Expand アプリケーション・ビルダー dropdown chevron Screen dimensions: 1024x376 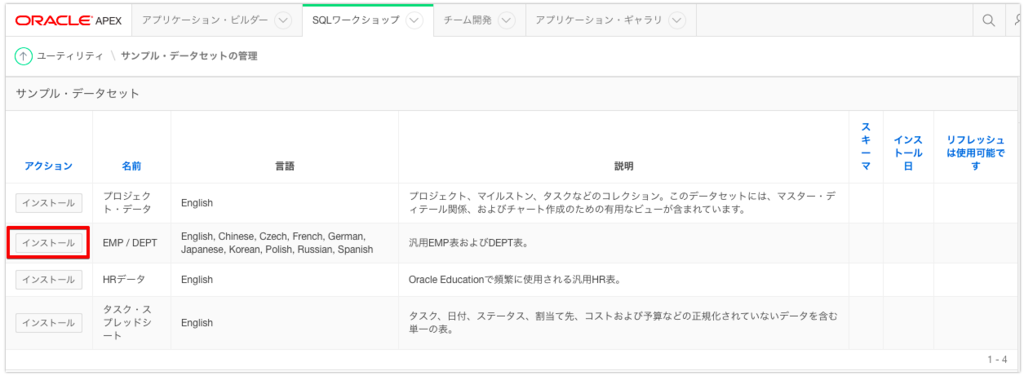click(283, 20)
